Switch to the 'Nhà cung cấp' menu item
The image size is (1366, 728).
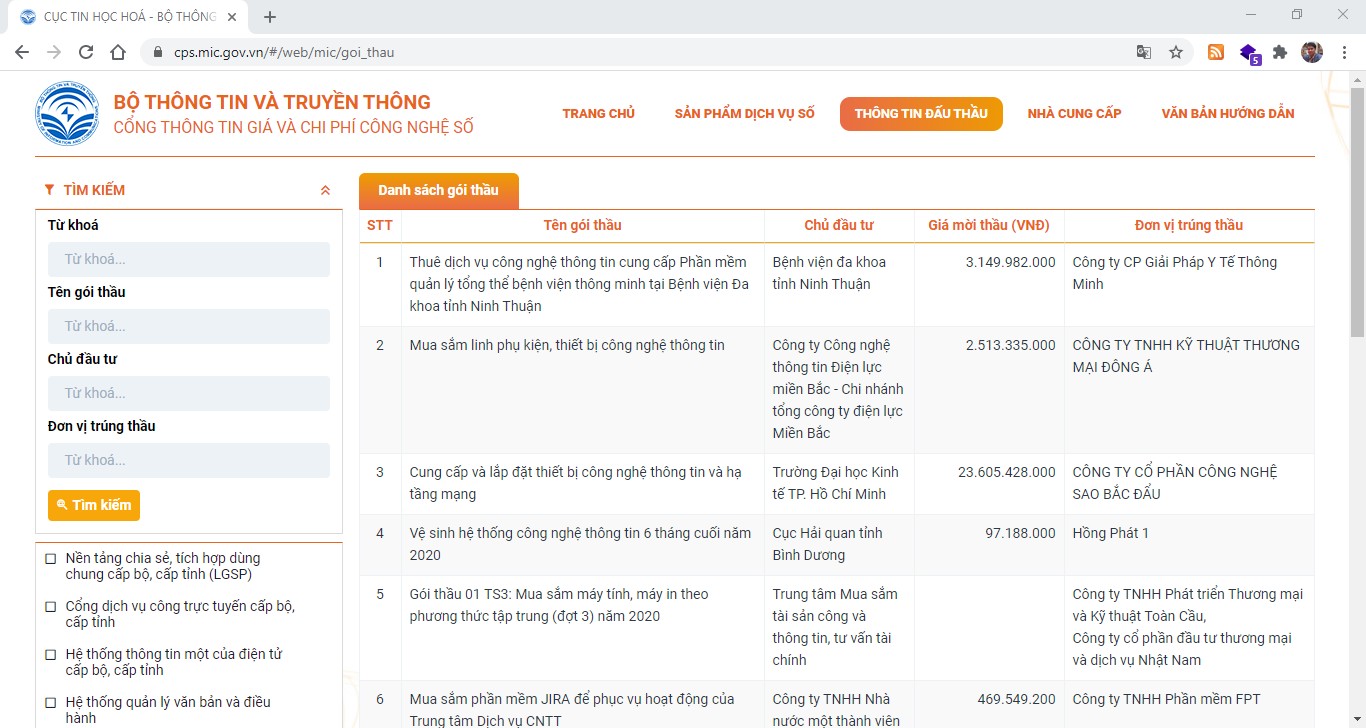[x=1074, y=114]
